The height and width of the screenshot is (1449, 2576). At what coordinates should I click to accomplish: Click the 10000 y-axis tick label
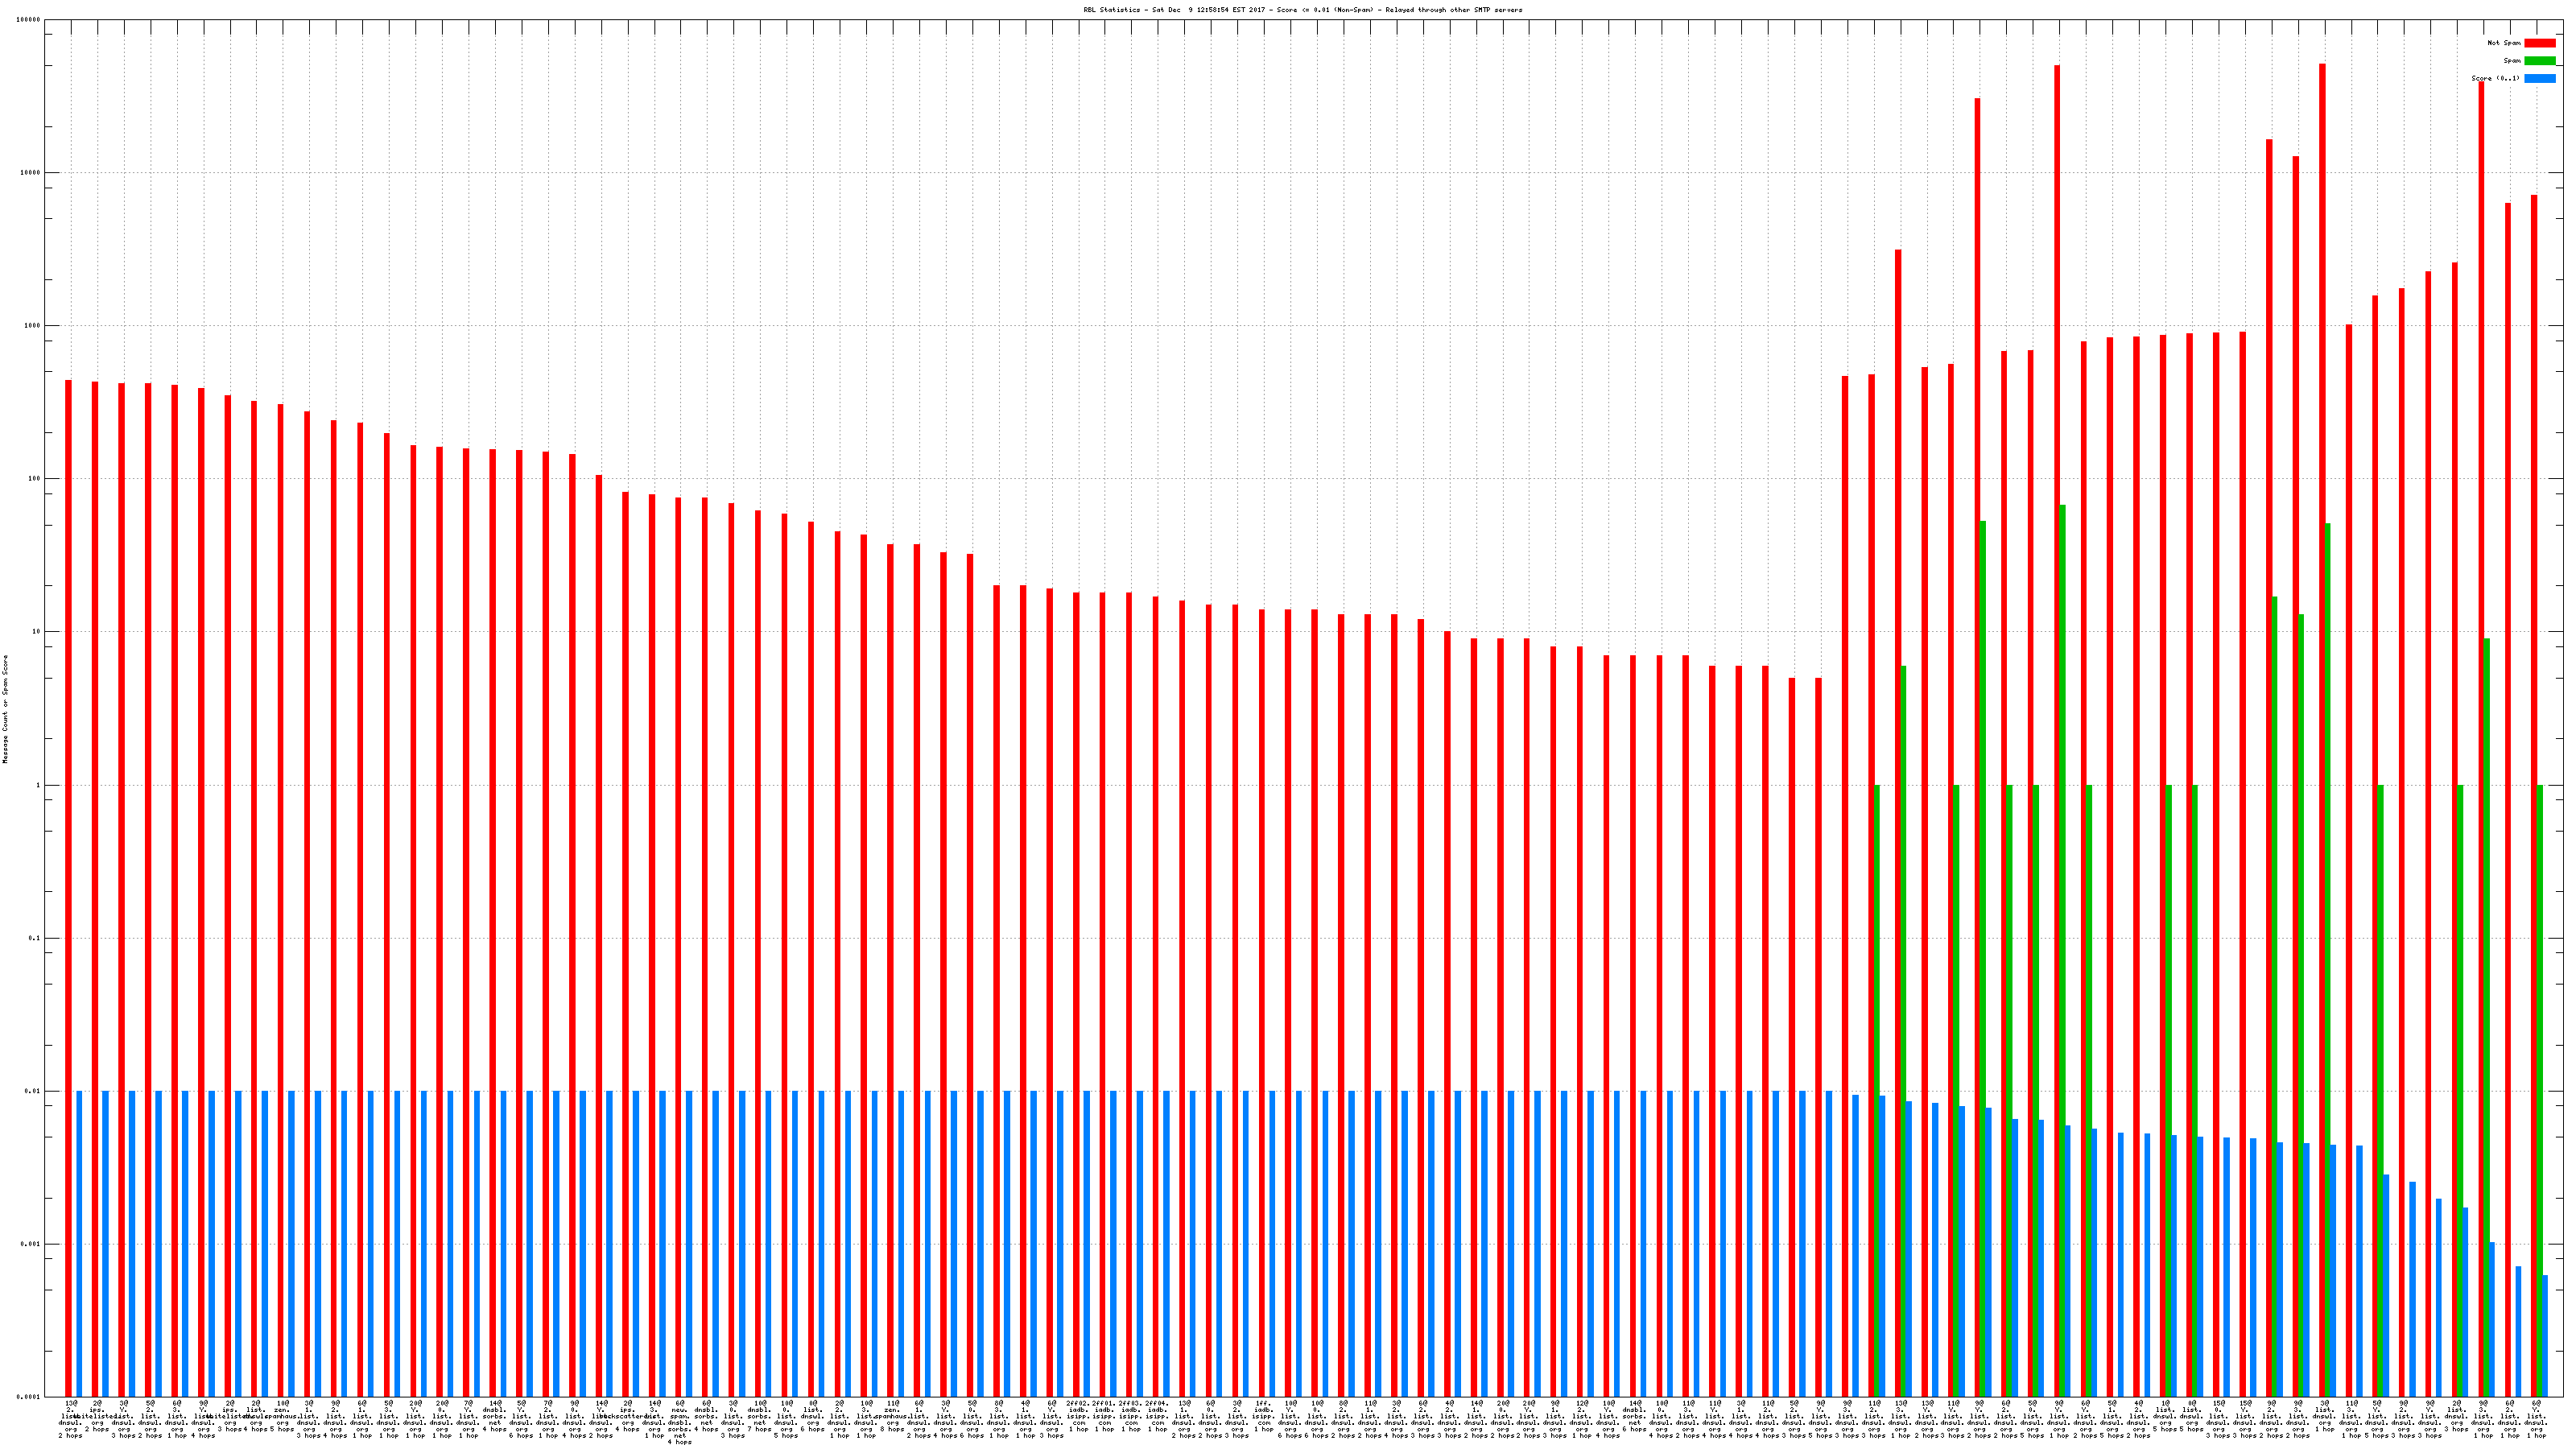point(31,173)
